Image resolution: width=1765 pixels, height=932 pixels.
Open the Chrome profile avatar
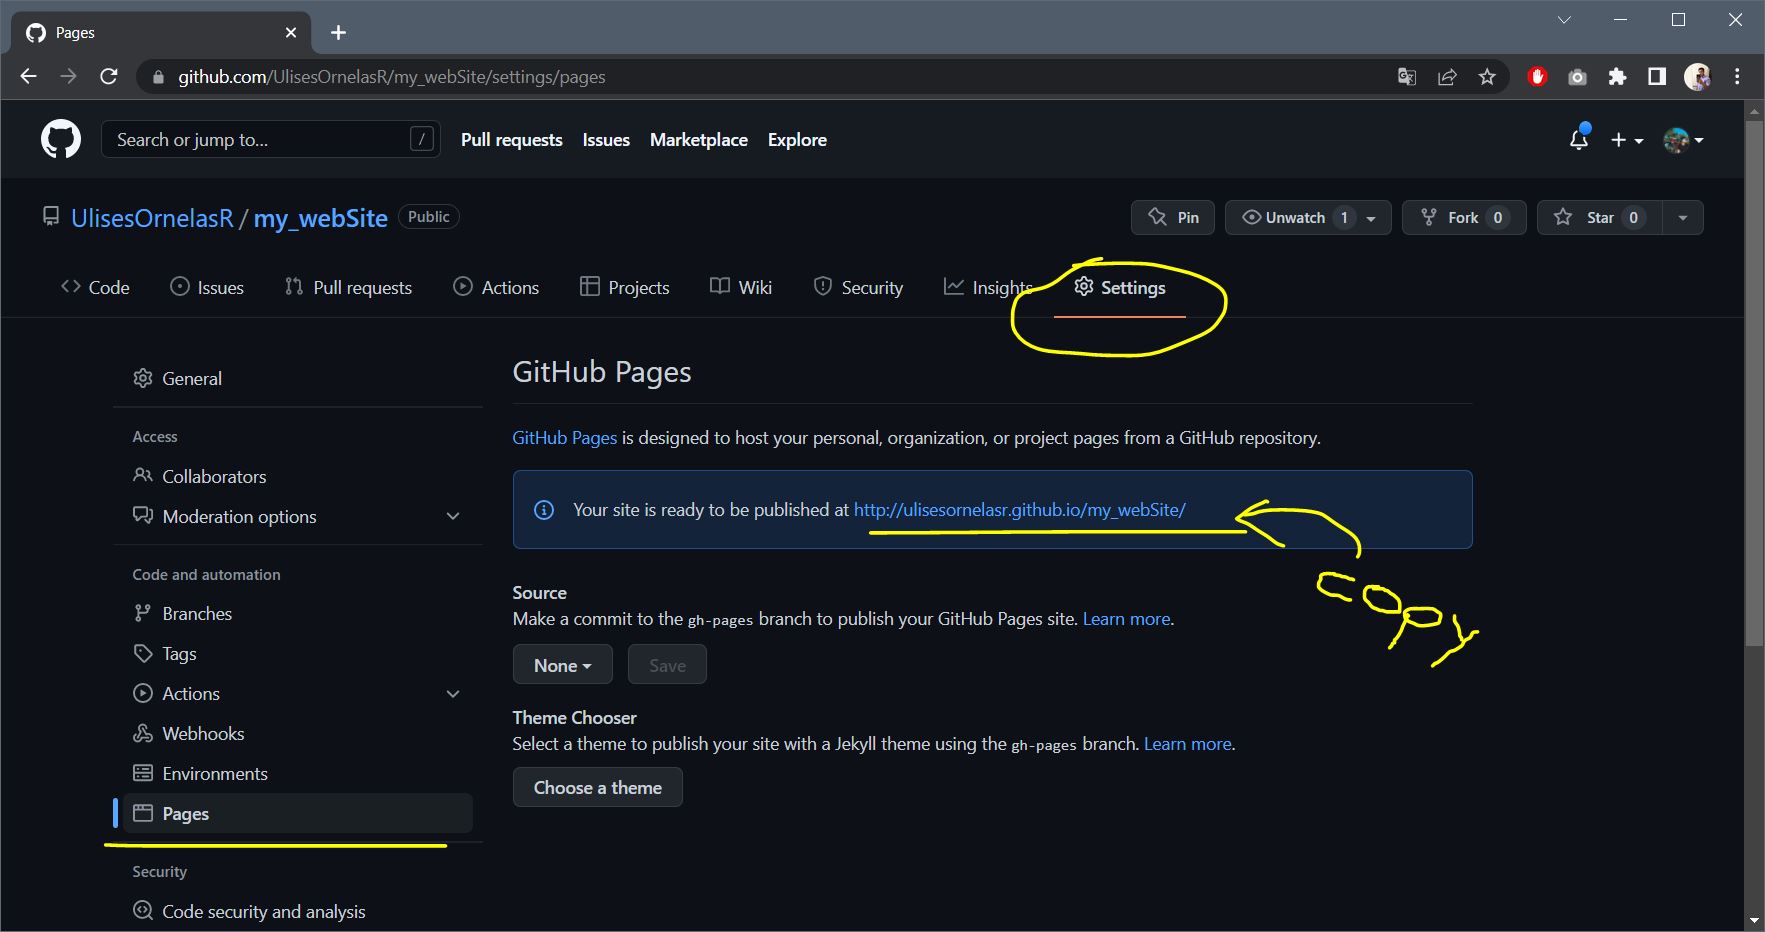tap(1697, 77)
